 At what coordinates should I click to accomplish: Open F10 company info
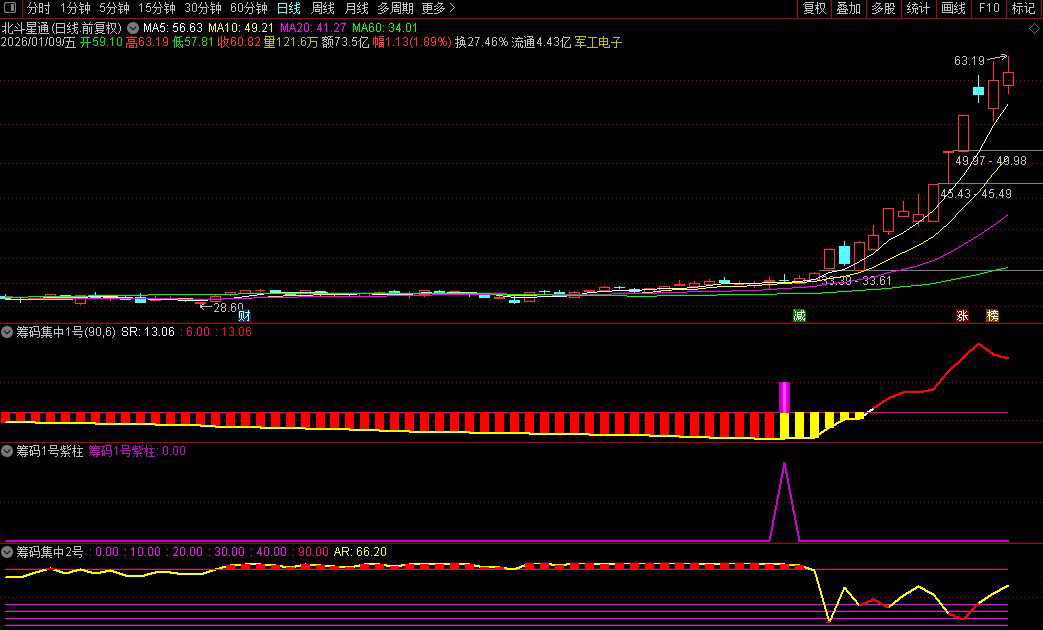[989, 8]
